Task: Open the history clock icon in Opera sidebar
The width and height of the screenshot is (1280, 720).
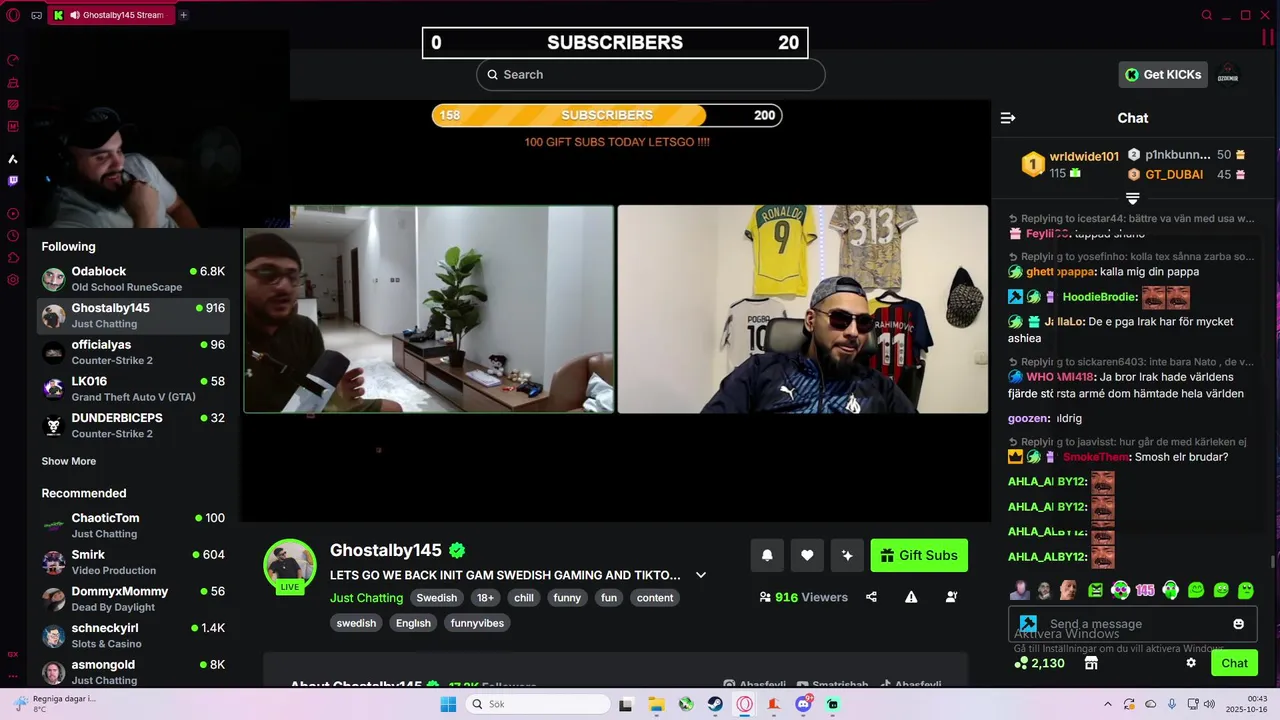Action: point(13,236)
